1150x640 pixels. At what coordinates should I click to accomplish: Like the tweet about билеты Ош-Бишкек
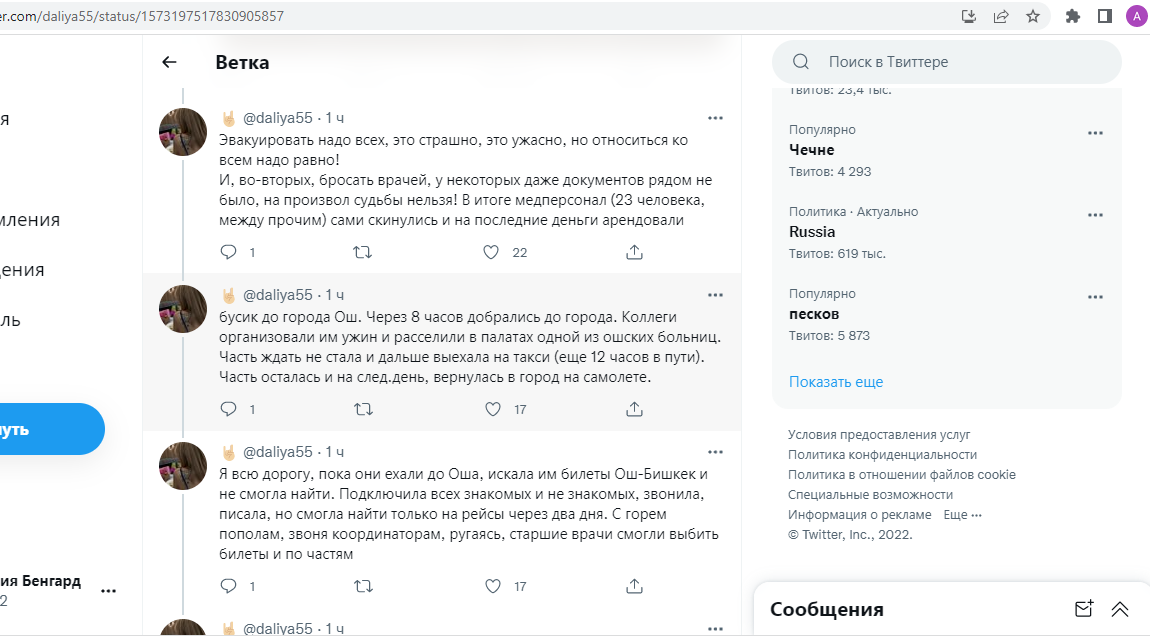491,586
